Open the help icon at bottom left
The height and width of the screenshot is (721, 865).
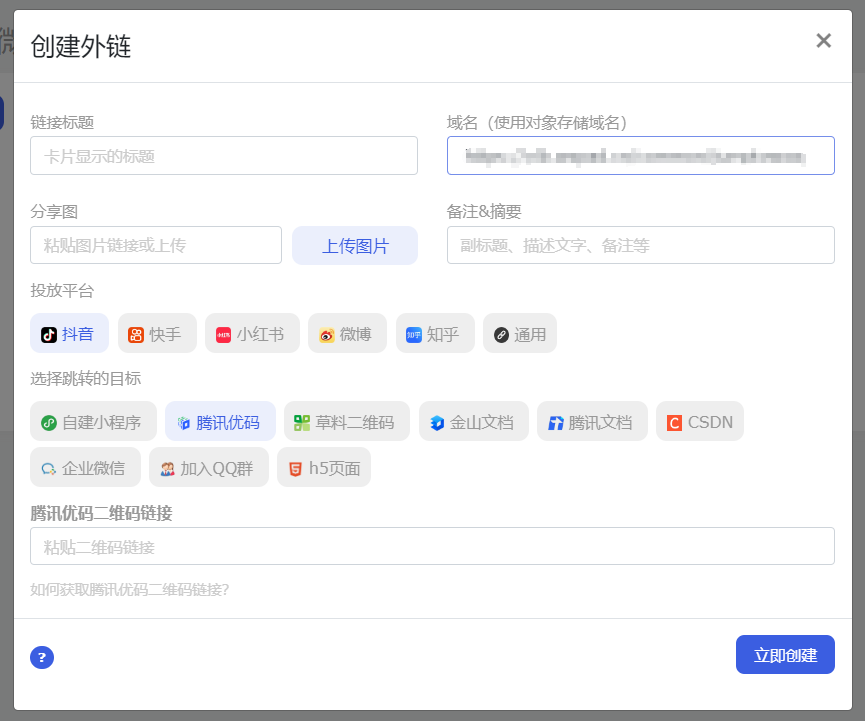coord(41,657)
